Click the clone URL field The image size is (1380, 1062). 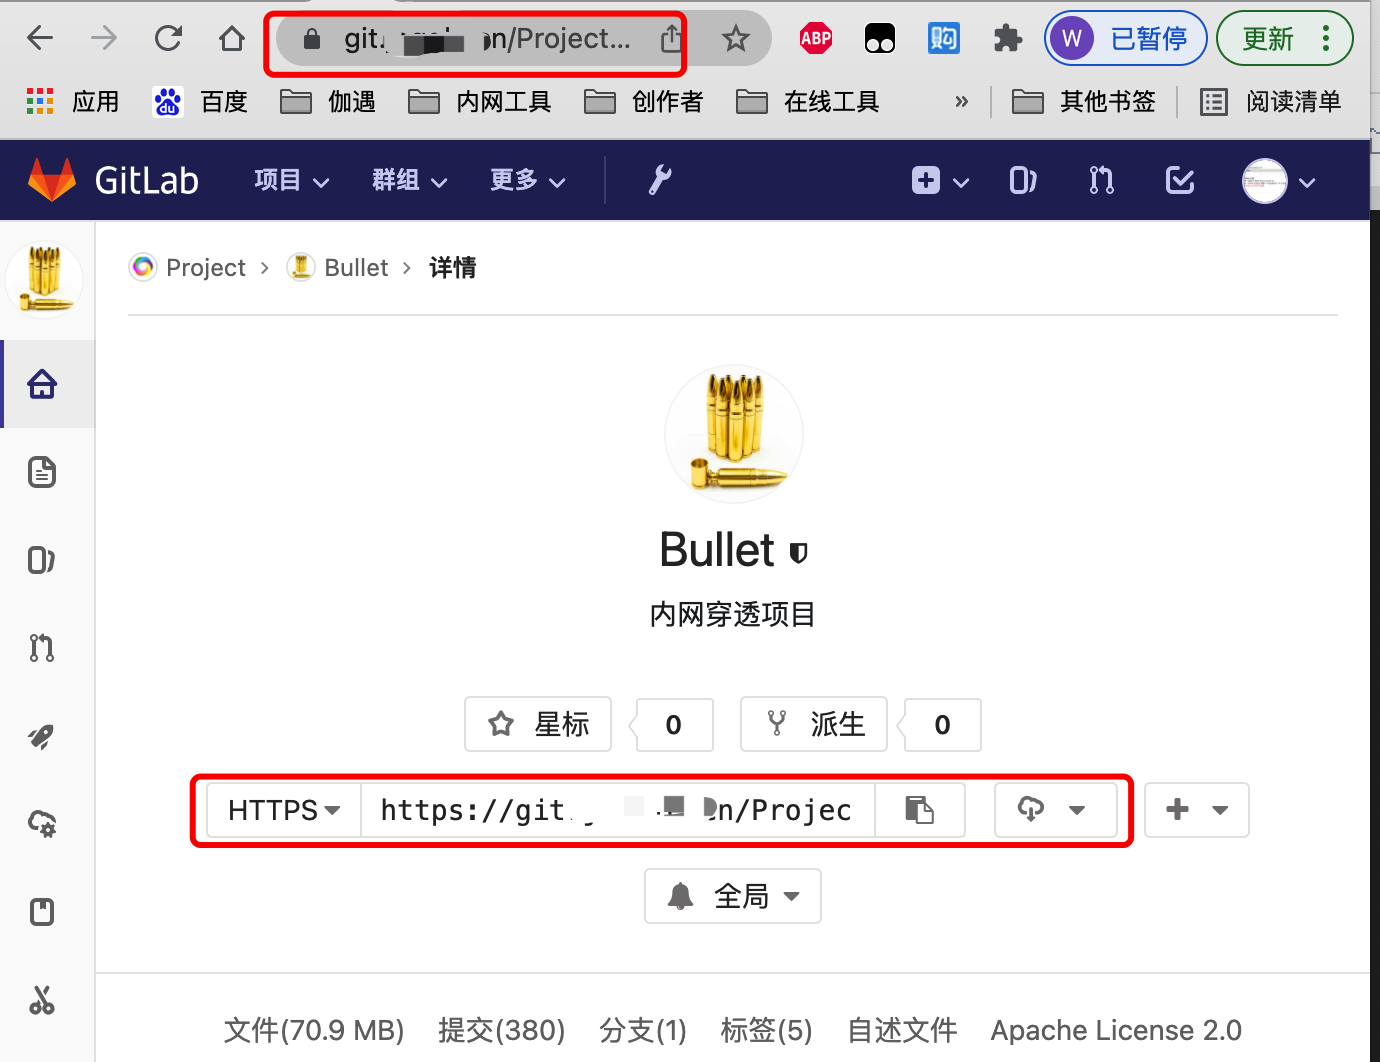pos(617,810)
